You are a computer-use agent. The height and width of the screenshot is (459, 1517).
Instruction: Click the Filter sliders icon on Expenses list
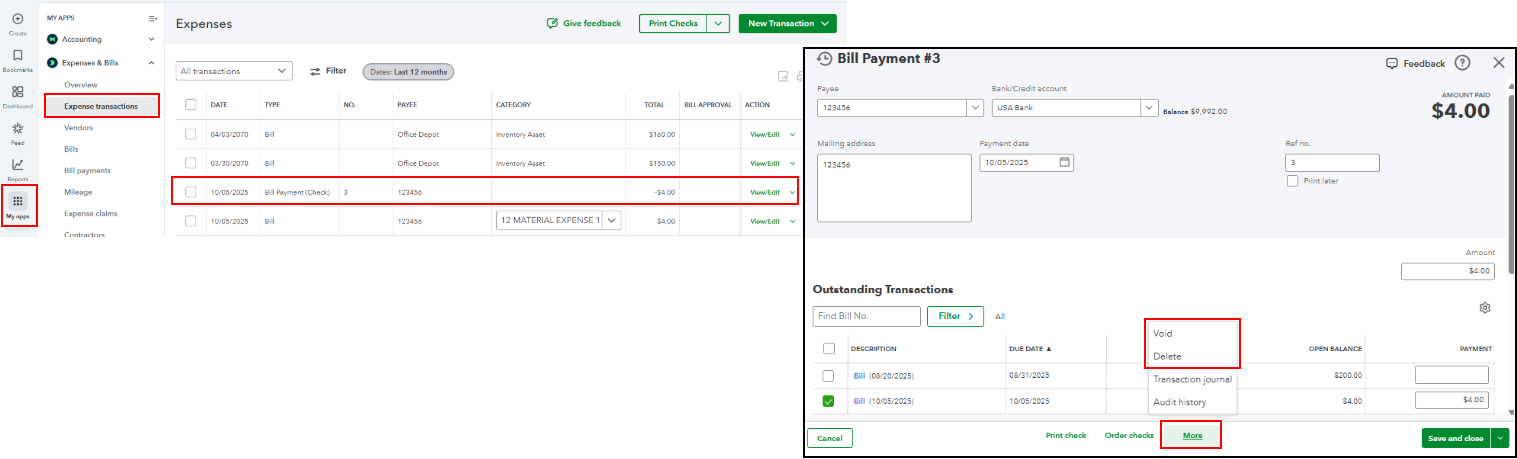click(315, 71)
